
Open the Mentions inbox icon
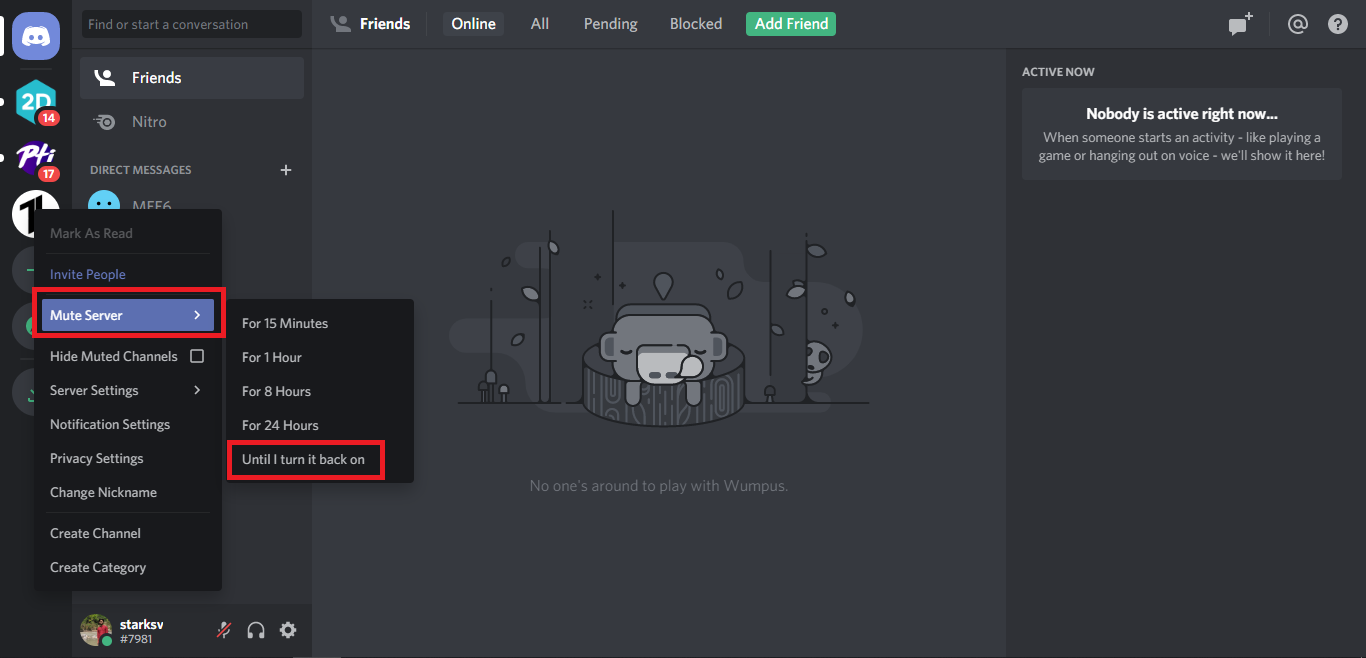pyautogui.click(x=1298, y=24)
